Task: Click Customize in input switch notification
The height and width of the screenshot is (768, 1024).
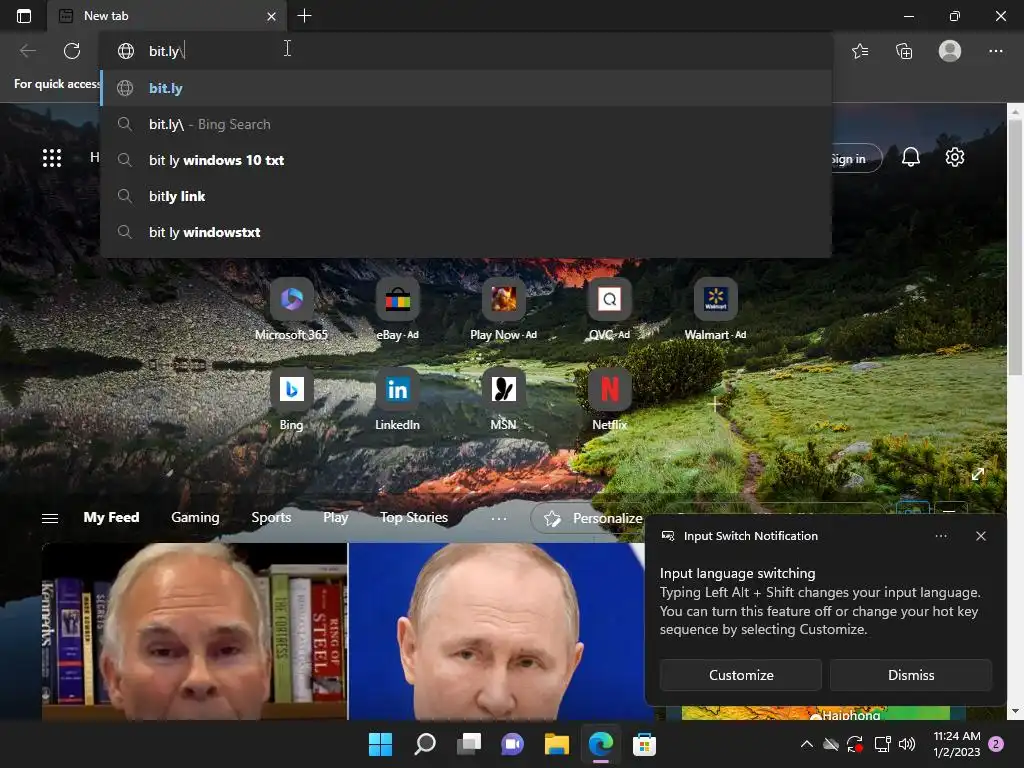Action: (x=741, y=675)
